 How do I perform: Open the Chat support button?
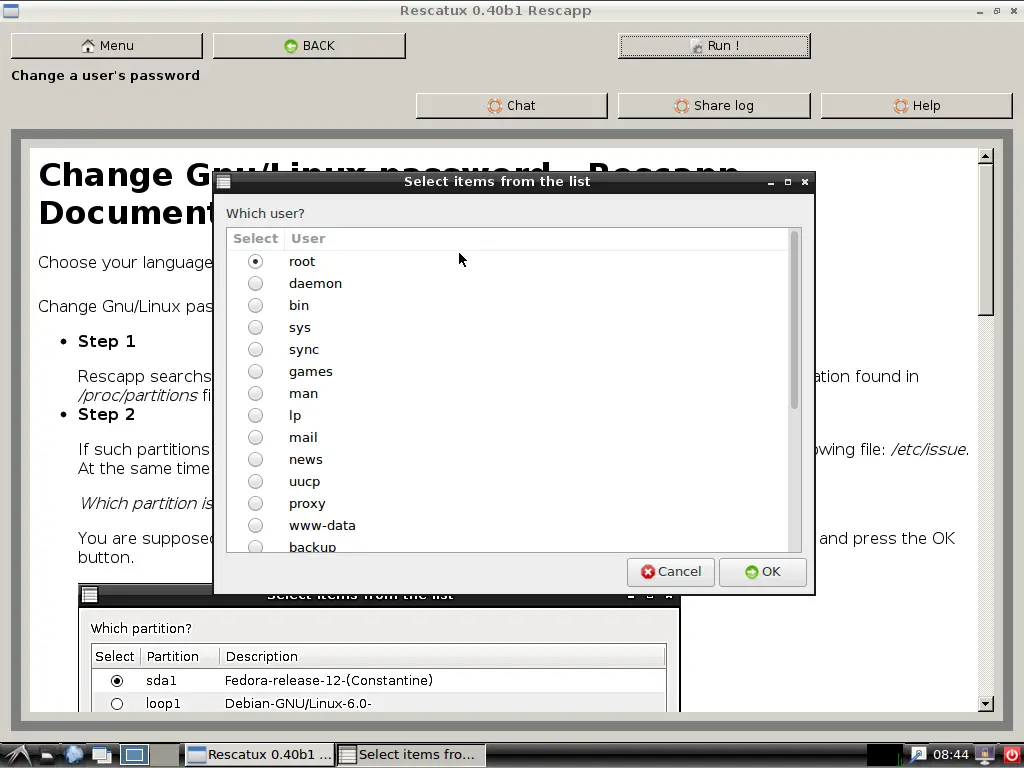[512, 106]
